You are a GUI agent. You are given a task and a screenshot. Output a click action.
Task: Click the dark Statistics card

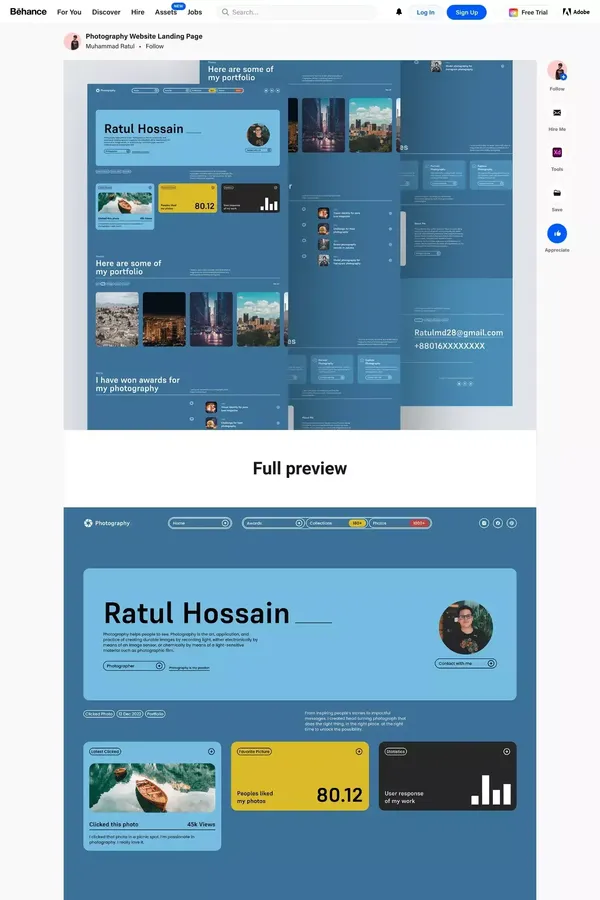tap(447, 776)
